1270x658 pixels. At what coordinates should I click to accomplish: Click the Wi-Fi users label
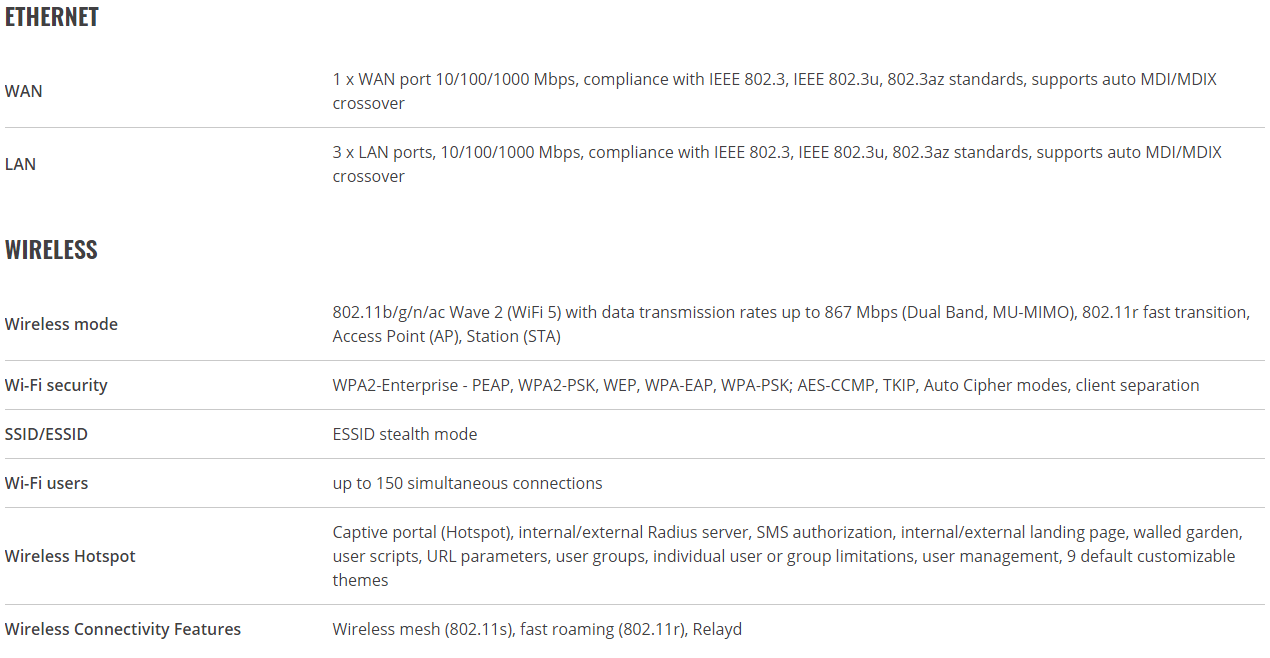point(46,483)
